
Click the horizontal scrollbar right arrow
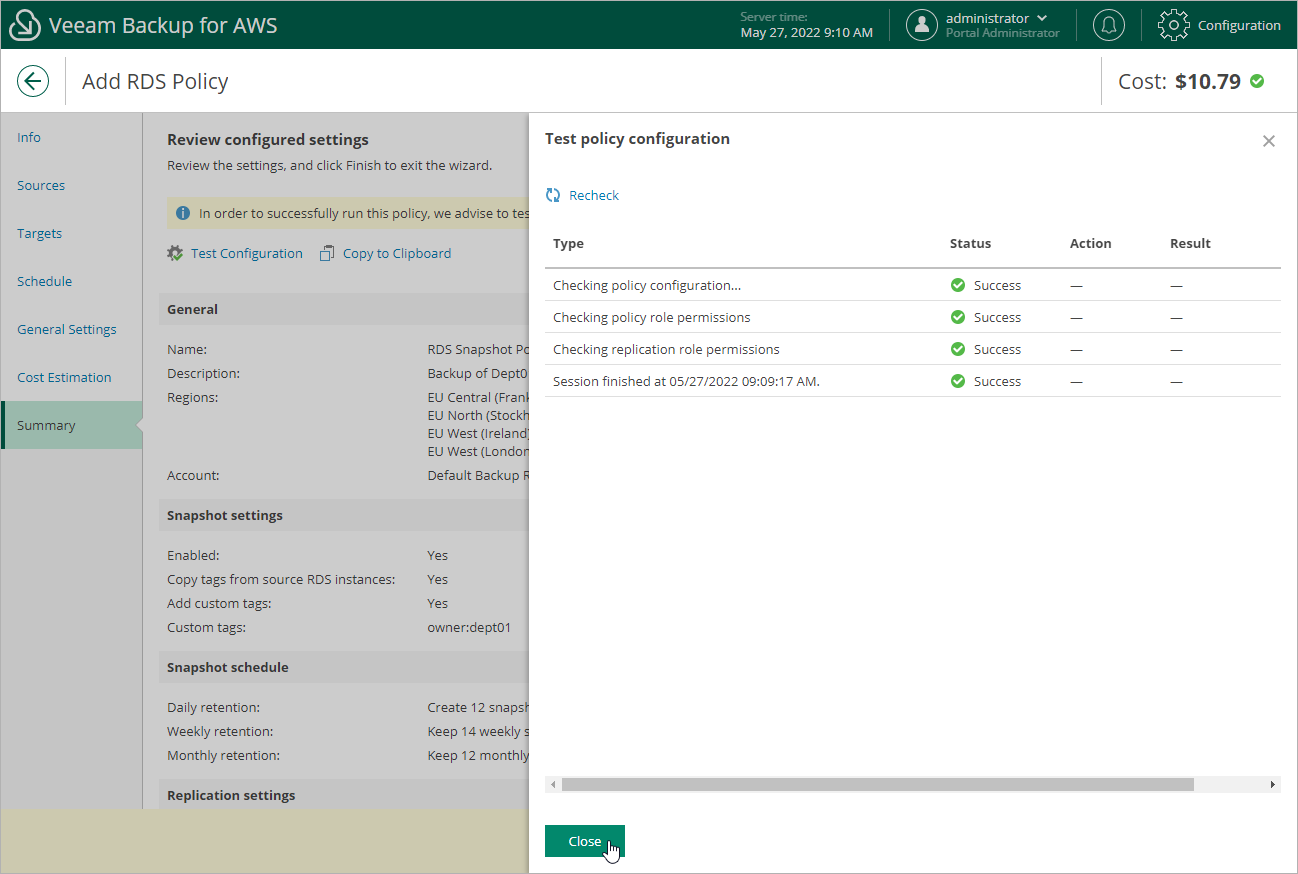pyautogui.click(x=1272, y=784)
